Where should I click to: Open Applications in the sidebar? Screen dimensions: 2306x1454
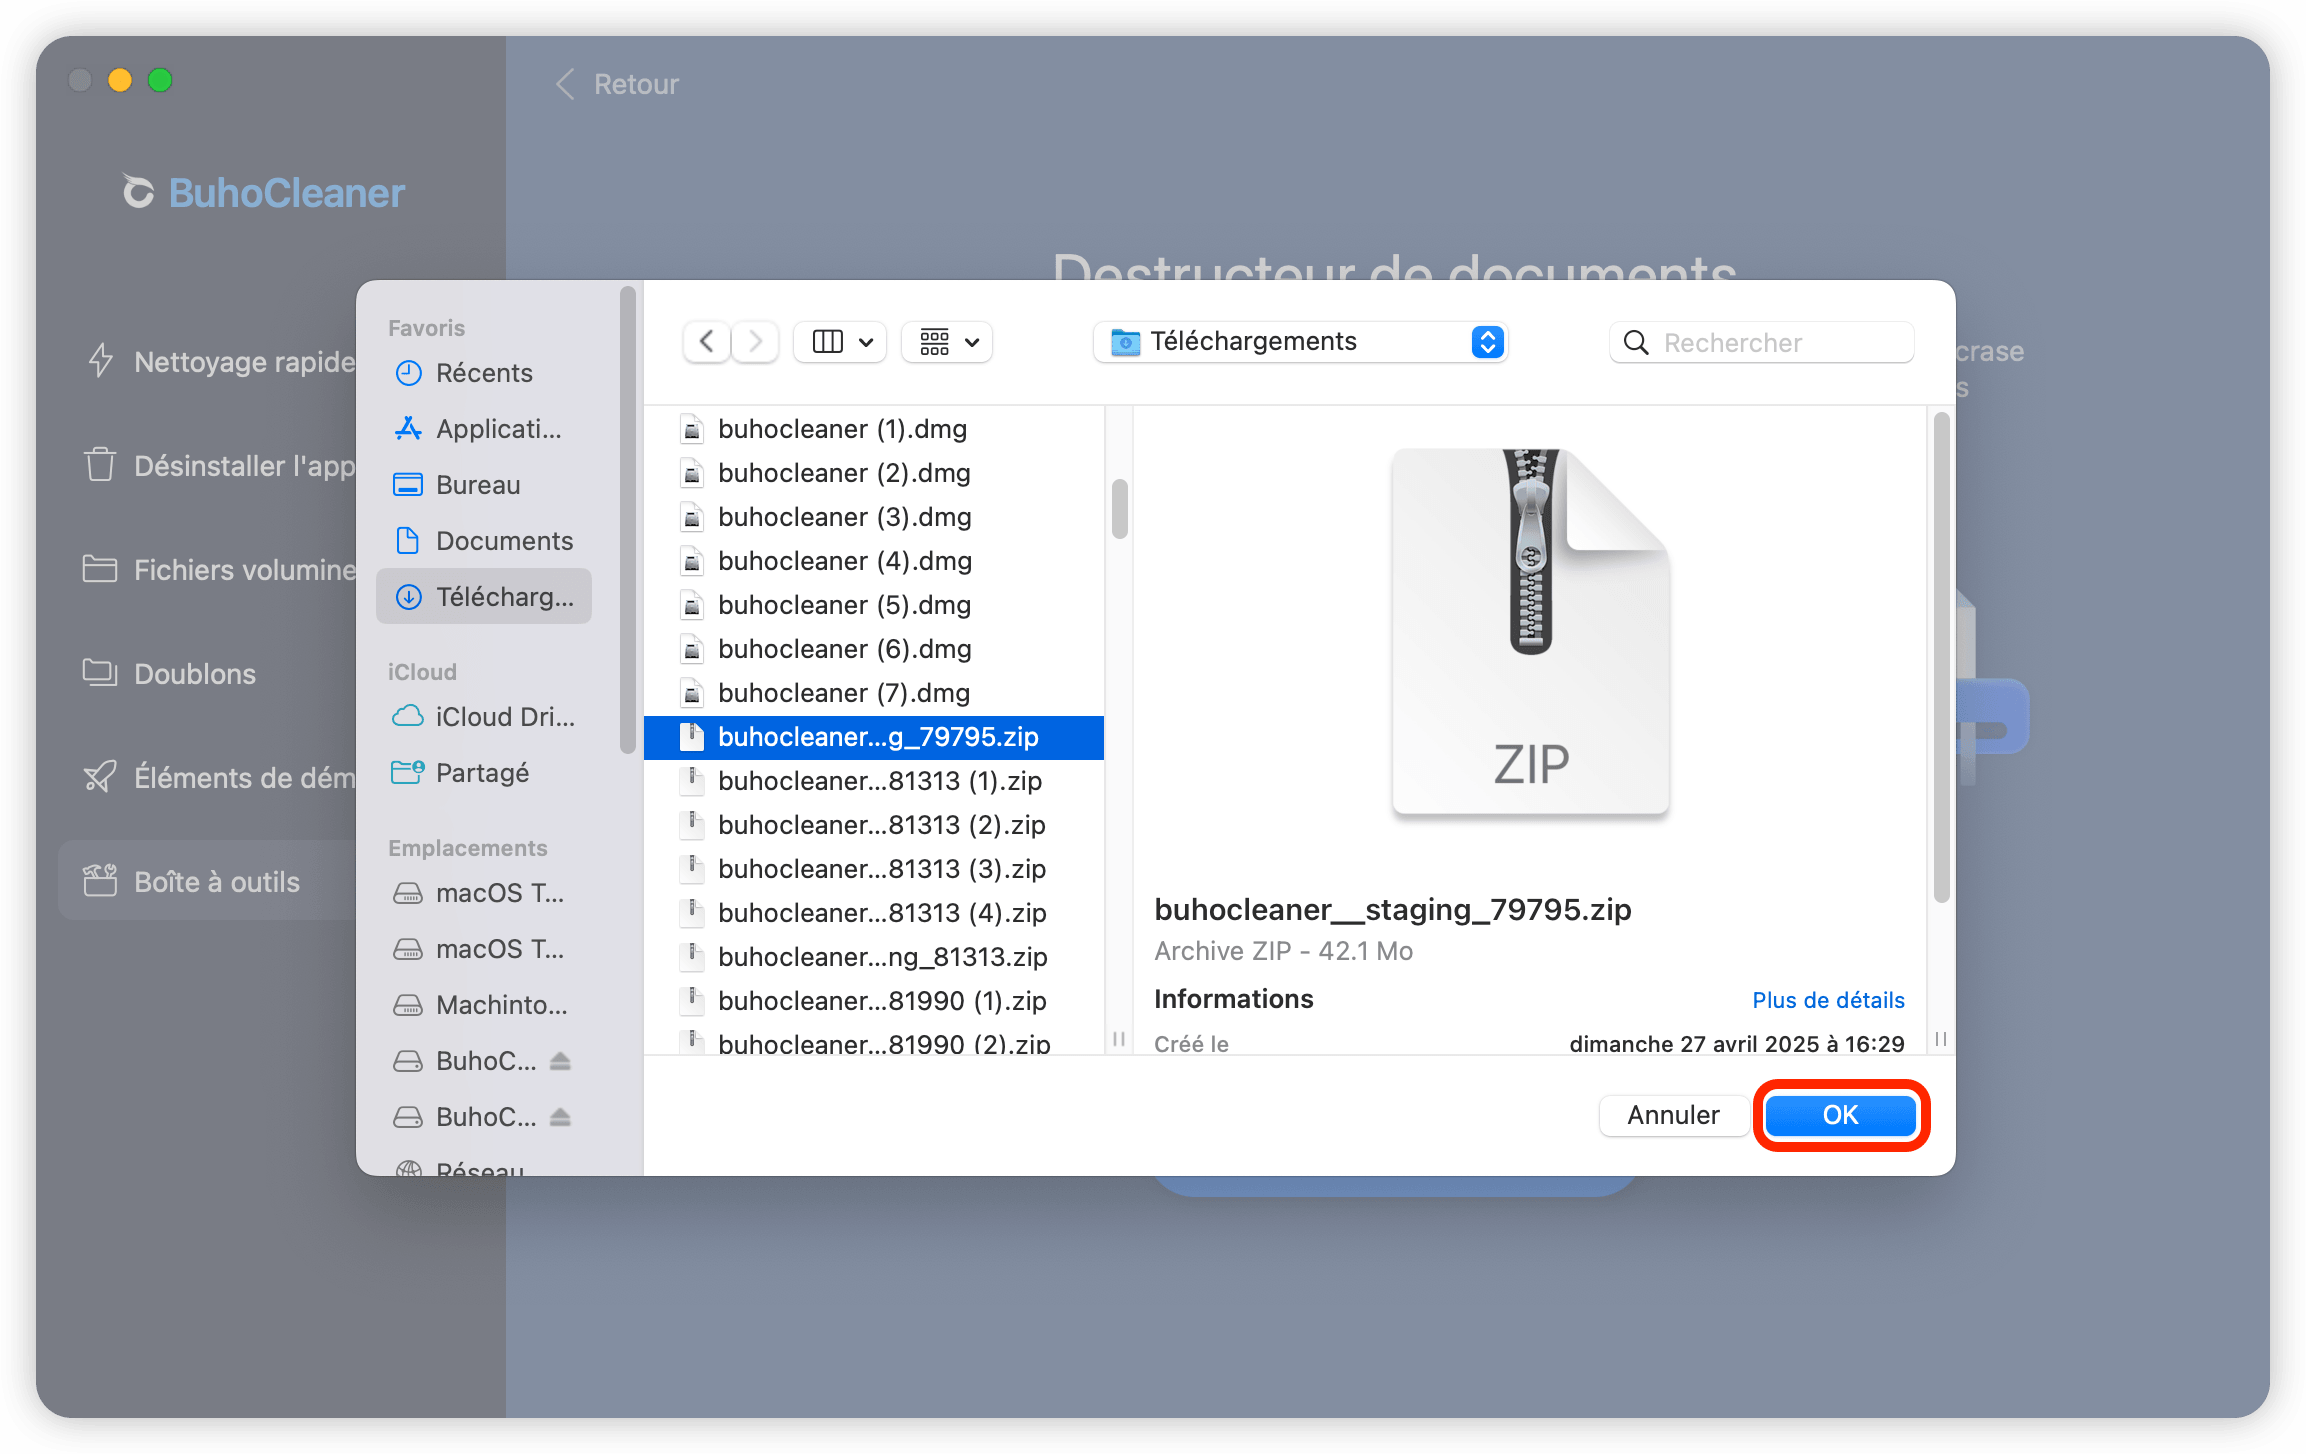[x=484, y=429]
